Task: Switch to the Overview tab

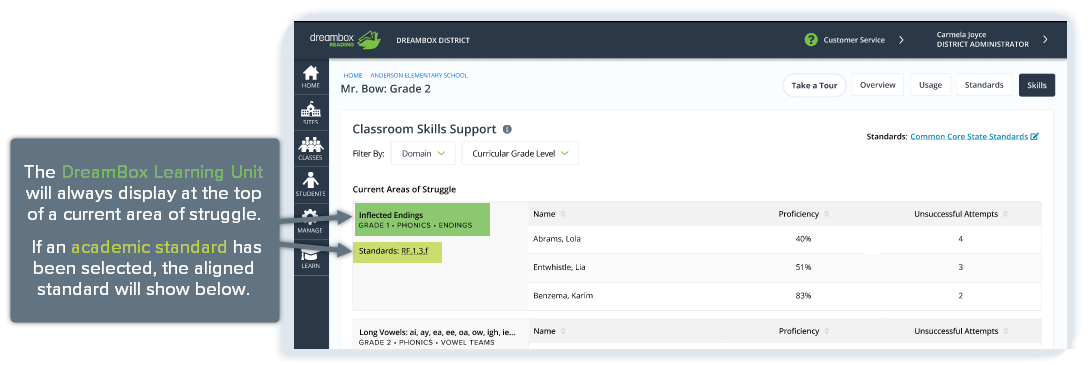Action: pos(878,85)
